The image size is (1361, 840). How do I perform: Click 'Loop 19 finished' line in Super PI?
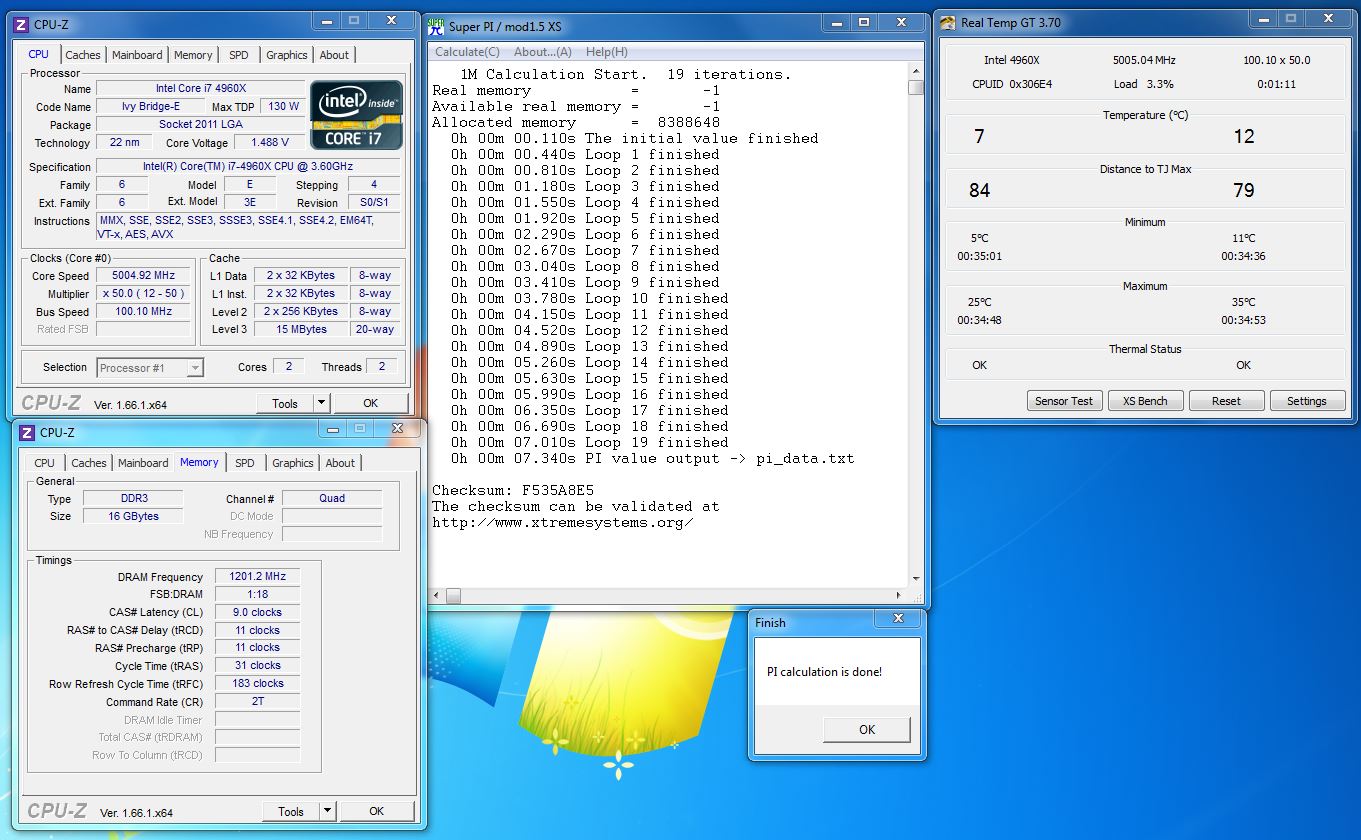(590, 442)
